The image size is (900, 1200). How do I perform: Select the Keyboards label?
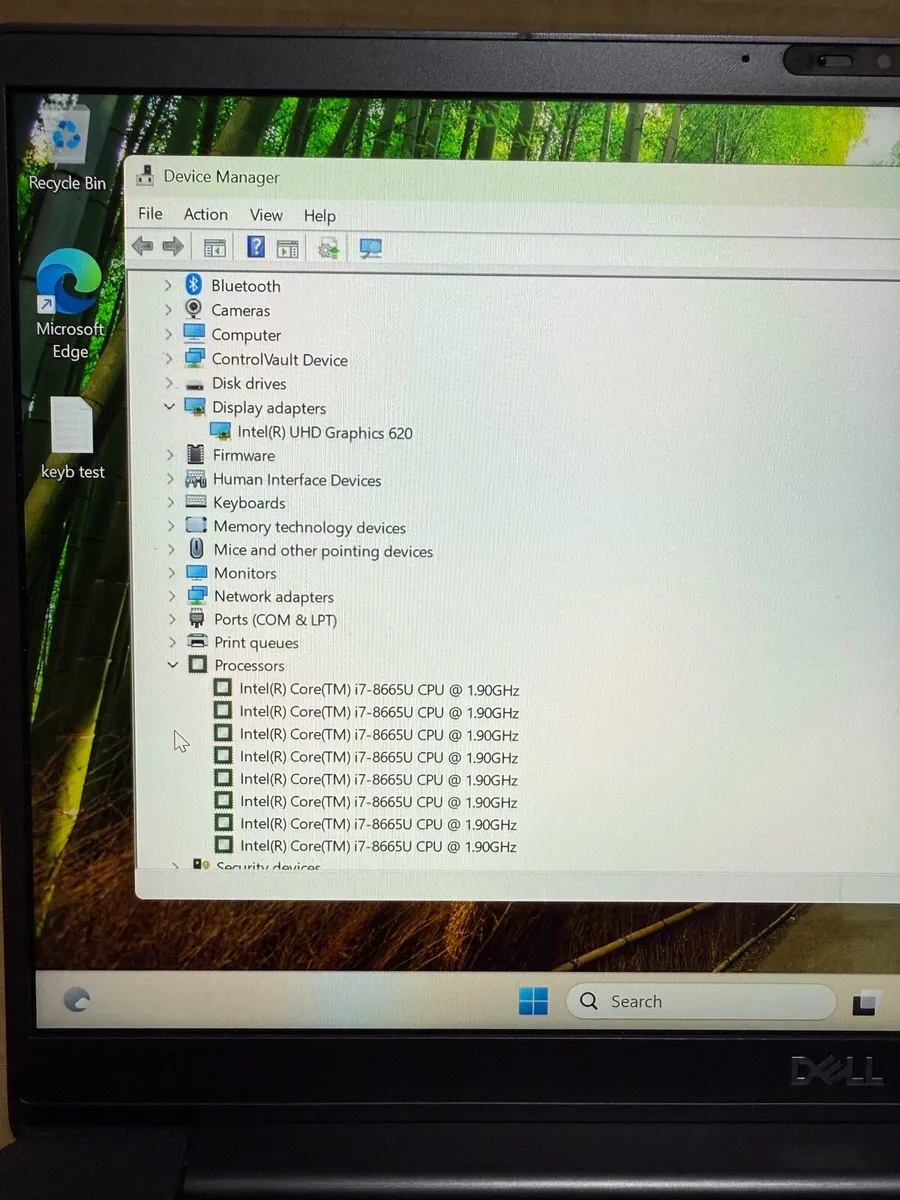click(x=249, y=503)
